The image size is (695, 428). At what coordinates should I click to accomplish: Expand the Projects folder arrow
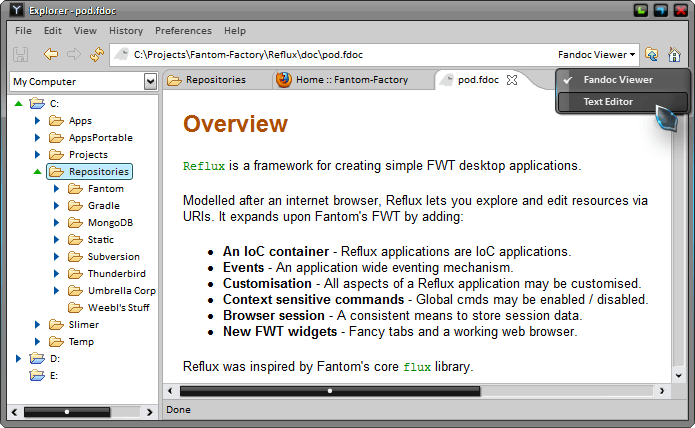(37, 155)
